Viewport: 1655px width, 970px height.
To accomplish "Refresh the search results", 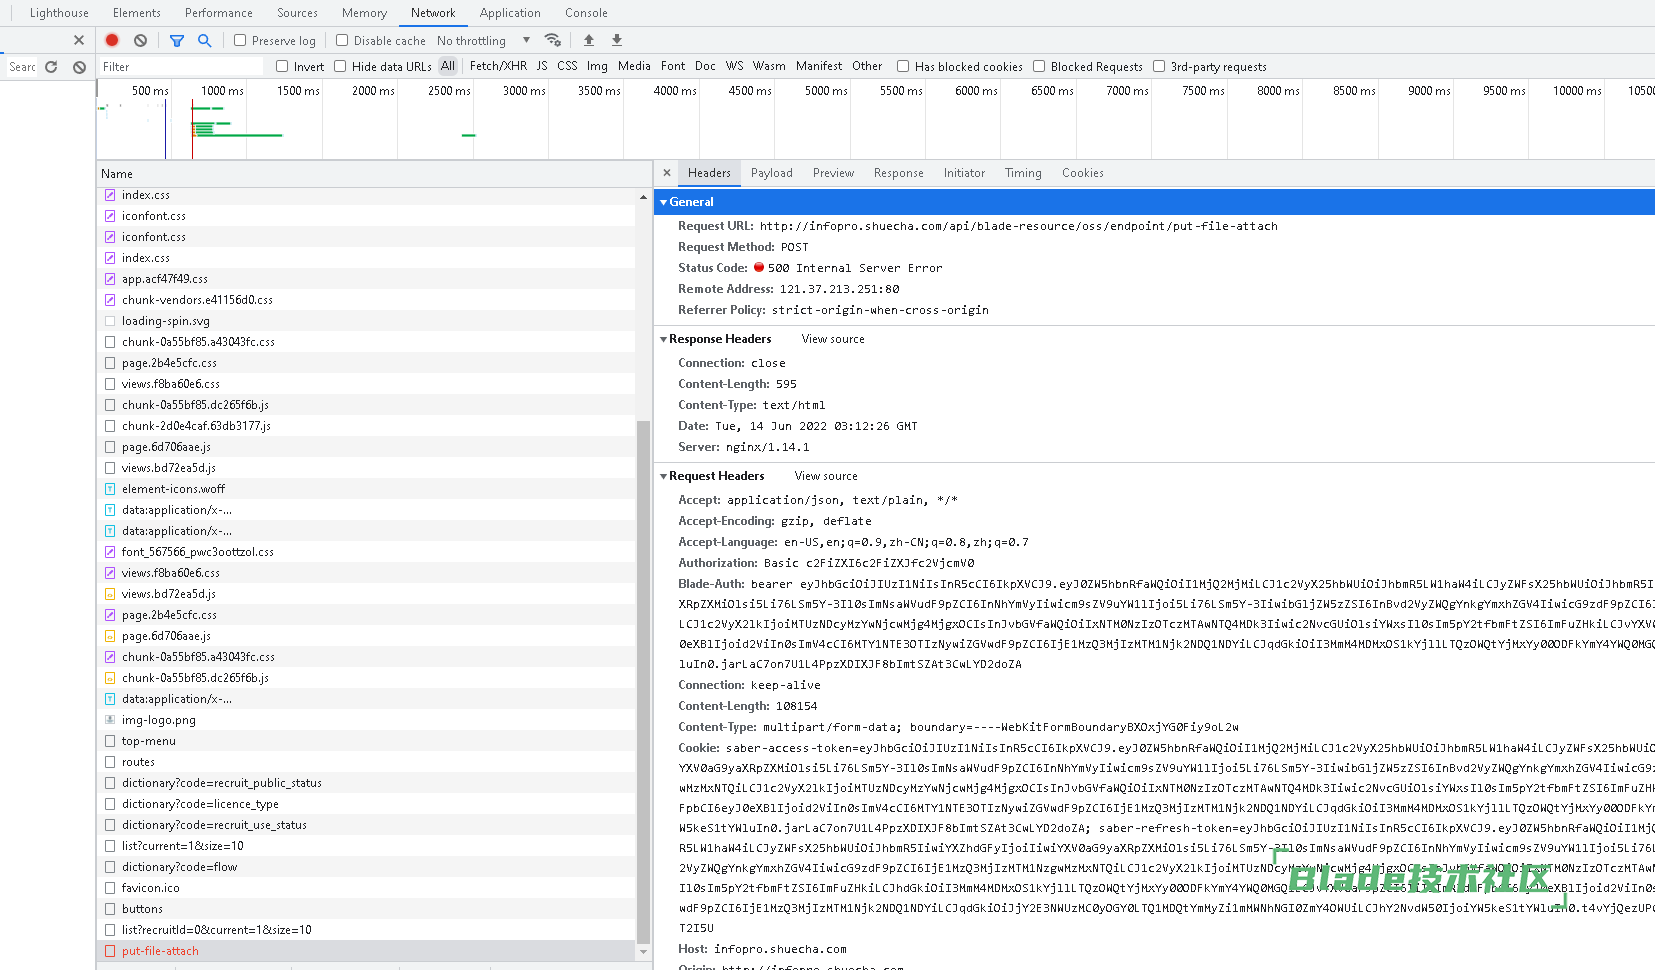I will (51, 67).
